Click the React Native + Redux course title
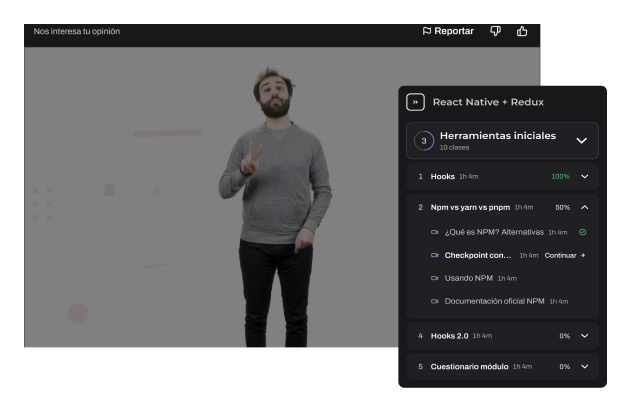 pyautogui.click(x=488, y=102)
